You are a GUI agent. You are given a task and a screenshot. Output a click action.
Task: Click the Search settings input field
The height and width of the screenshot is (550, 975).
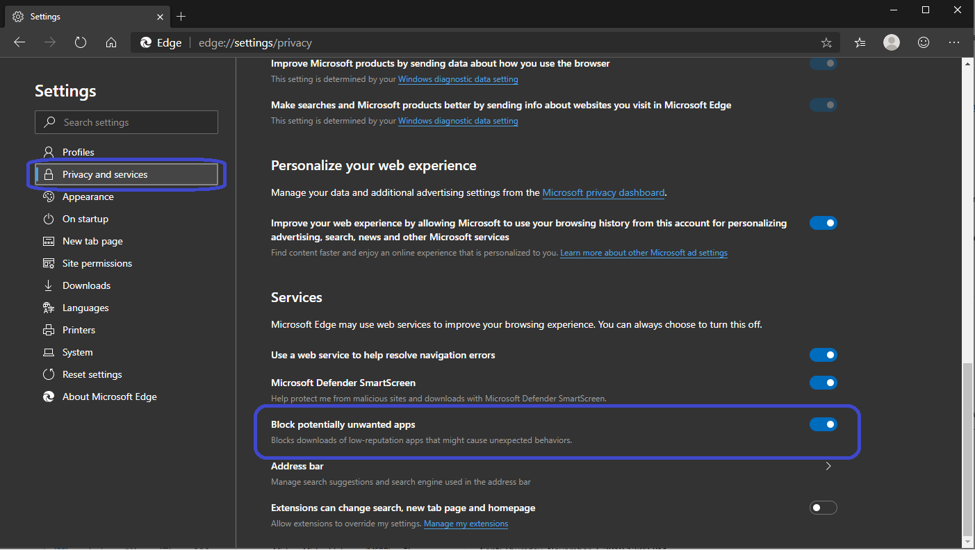click(x=127, y=122)
